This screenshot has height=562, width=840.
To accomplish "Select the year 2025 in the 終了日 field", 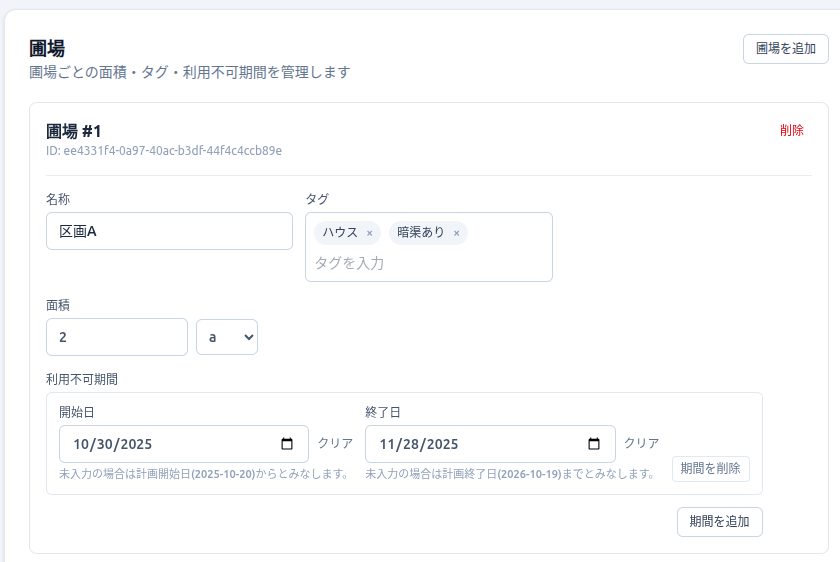I will (x=440, y=444).
